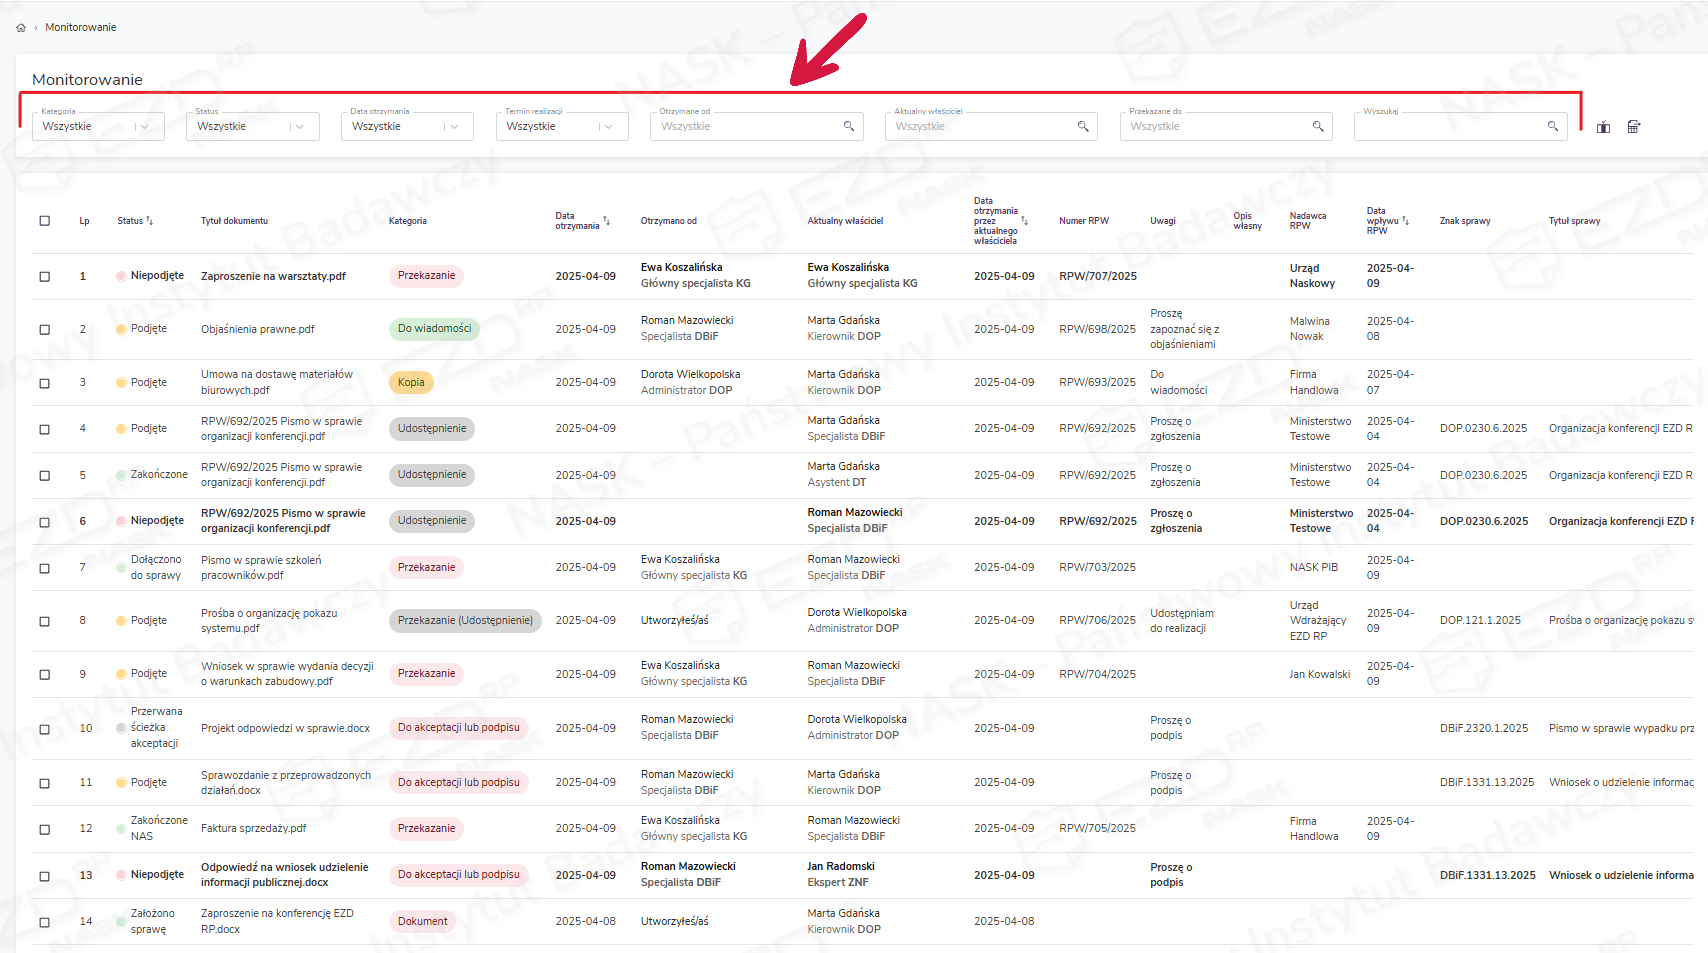Viewport: 1708px width, 953px height.
Task: Click the search icon in Wyszukaj field
Action: 1552,126
